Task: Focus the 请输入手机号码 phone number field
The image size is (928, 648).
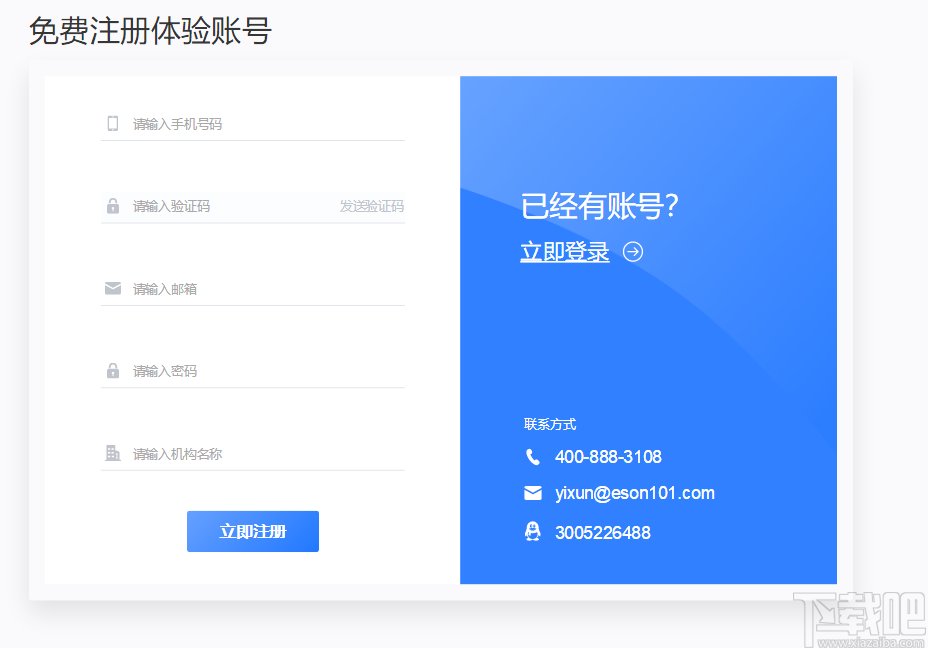Action: 253,124
